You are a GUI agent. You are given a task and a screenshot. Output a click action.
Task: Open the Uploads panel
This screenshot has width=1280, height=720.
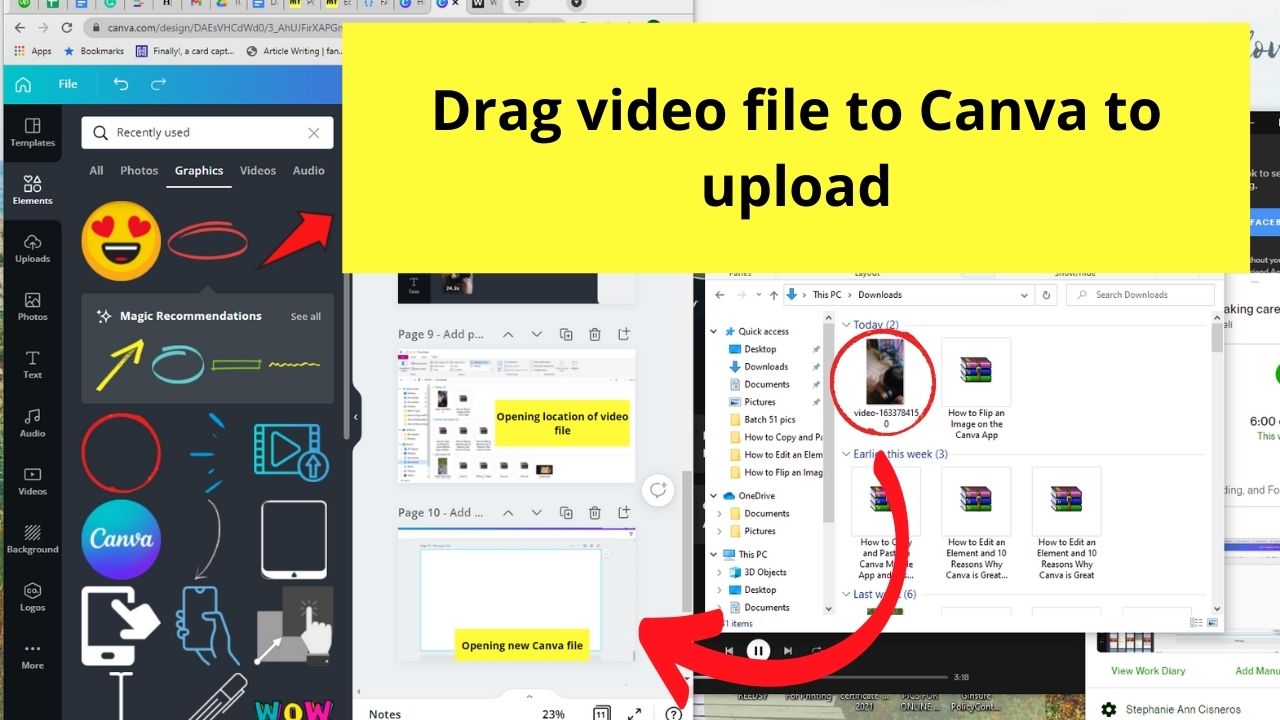(32, 249)
